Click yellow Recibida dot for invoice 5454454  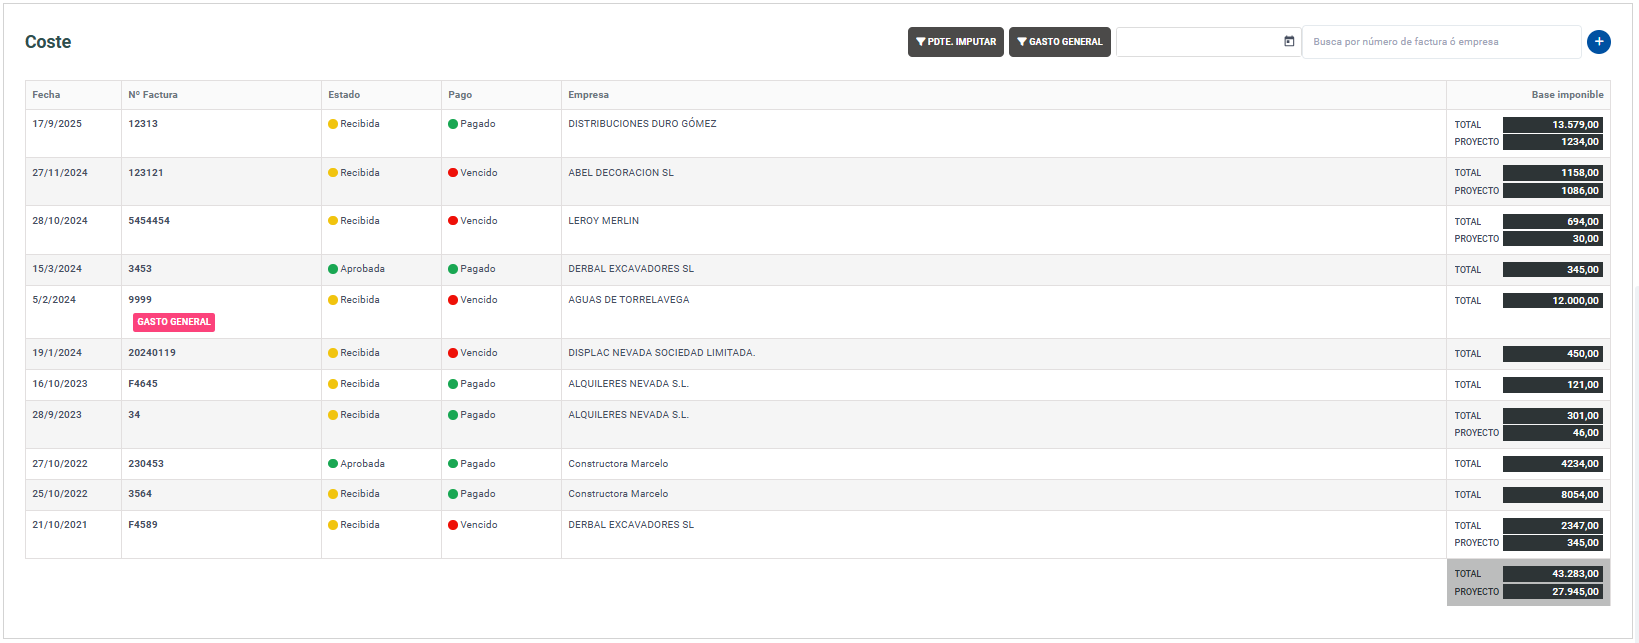[x=333, y=221]
